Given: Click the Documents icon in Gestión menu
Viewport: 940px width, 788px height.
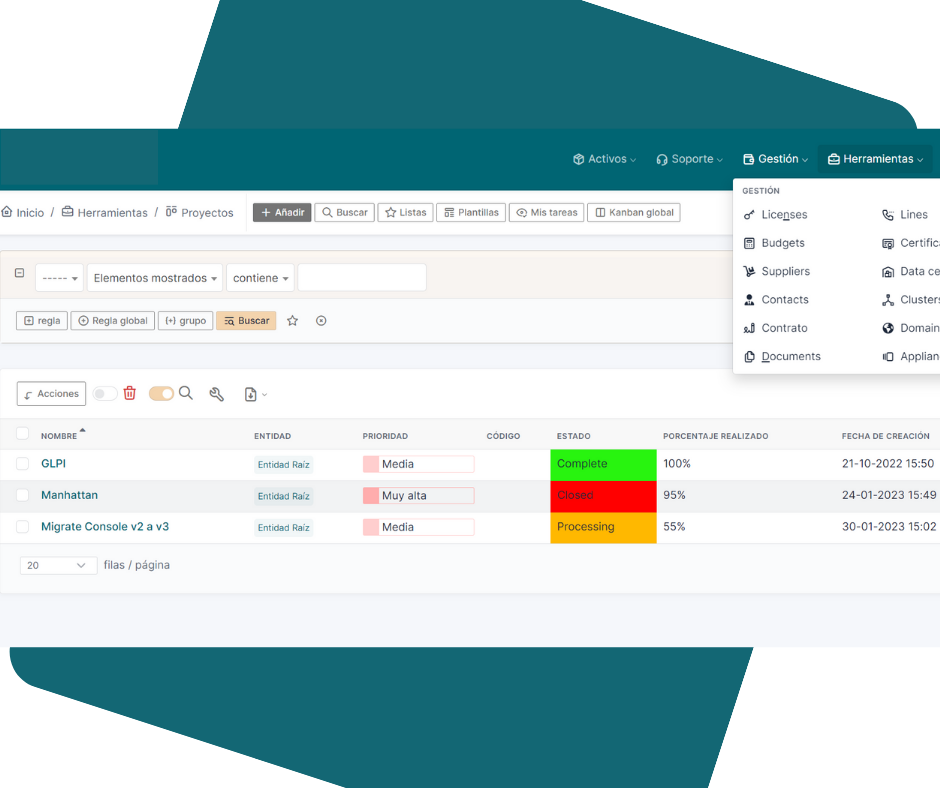Looking at the screenshot, I should (x=750, y=357).
